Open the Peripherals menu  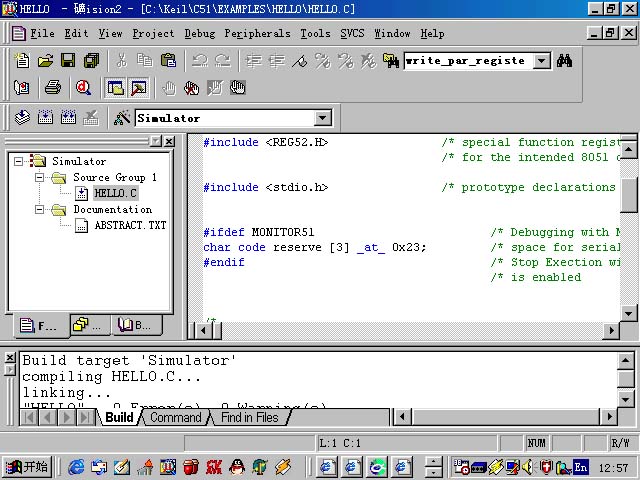coord(258,33)
